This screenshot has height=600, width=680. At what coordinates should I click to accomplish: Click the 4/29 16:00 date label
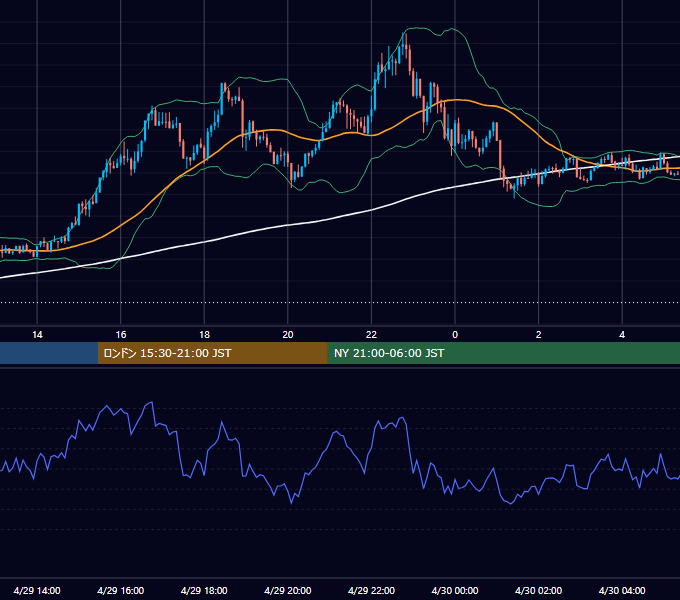click(x=121, y=590)
